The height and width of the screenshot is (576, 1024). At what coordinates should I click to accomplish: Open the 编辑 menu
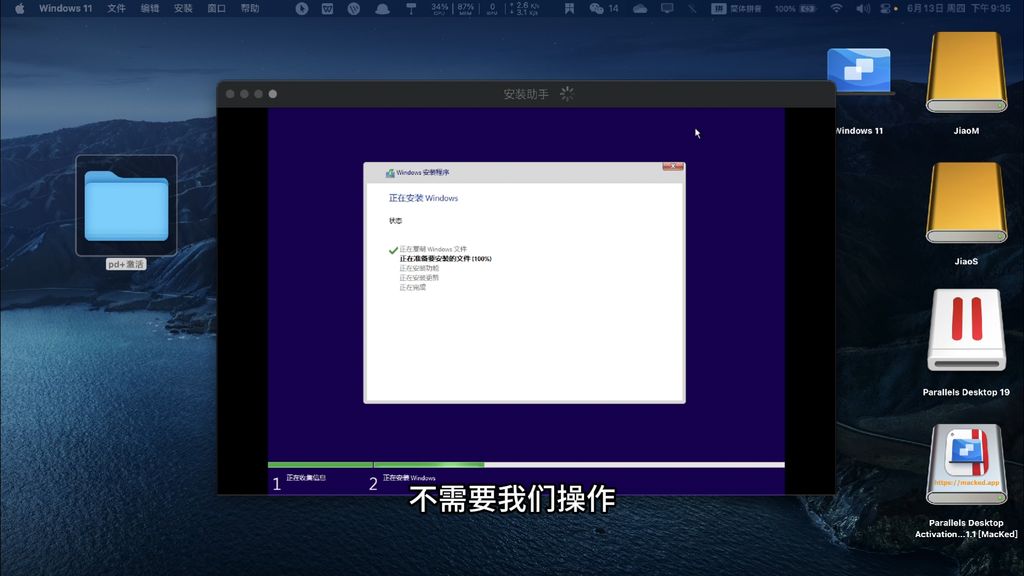pos(150,8)
